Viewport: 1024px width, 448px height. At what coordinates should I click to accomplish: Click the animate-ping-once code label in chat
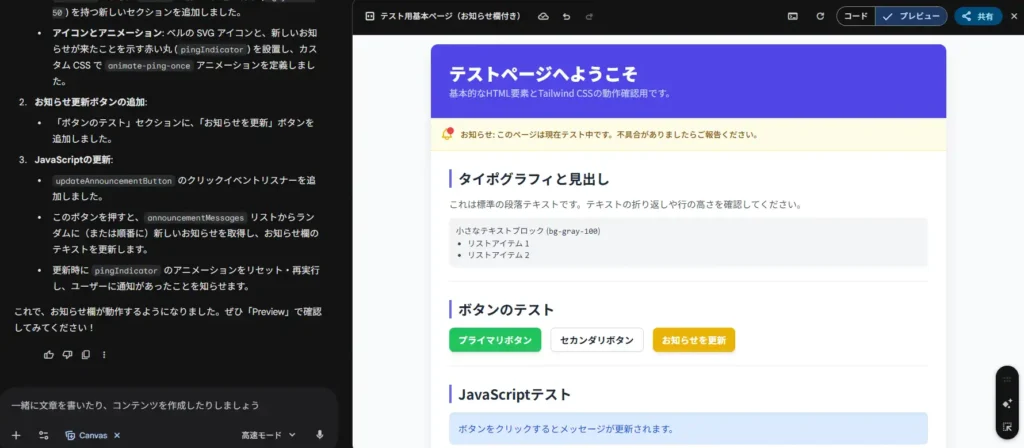click(149, 65)
